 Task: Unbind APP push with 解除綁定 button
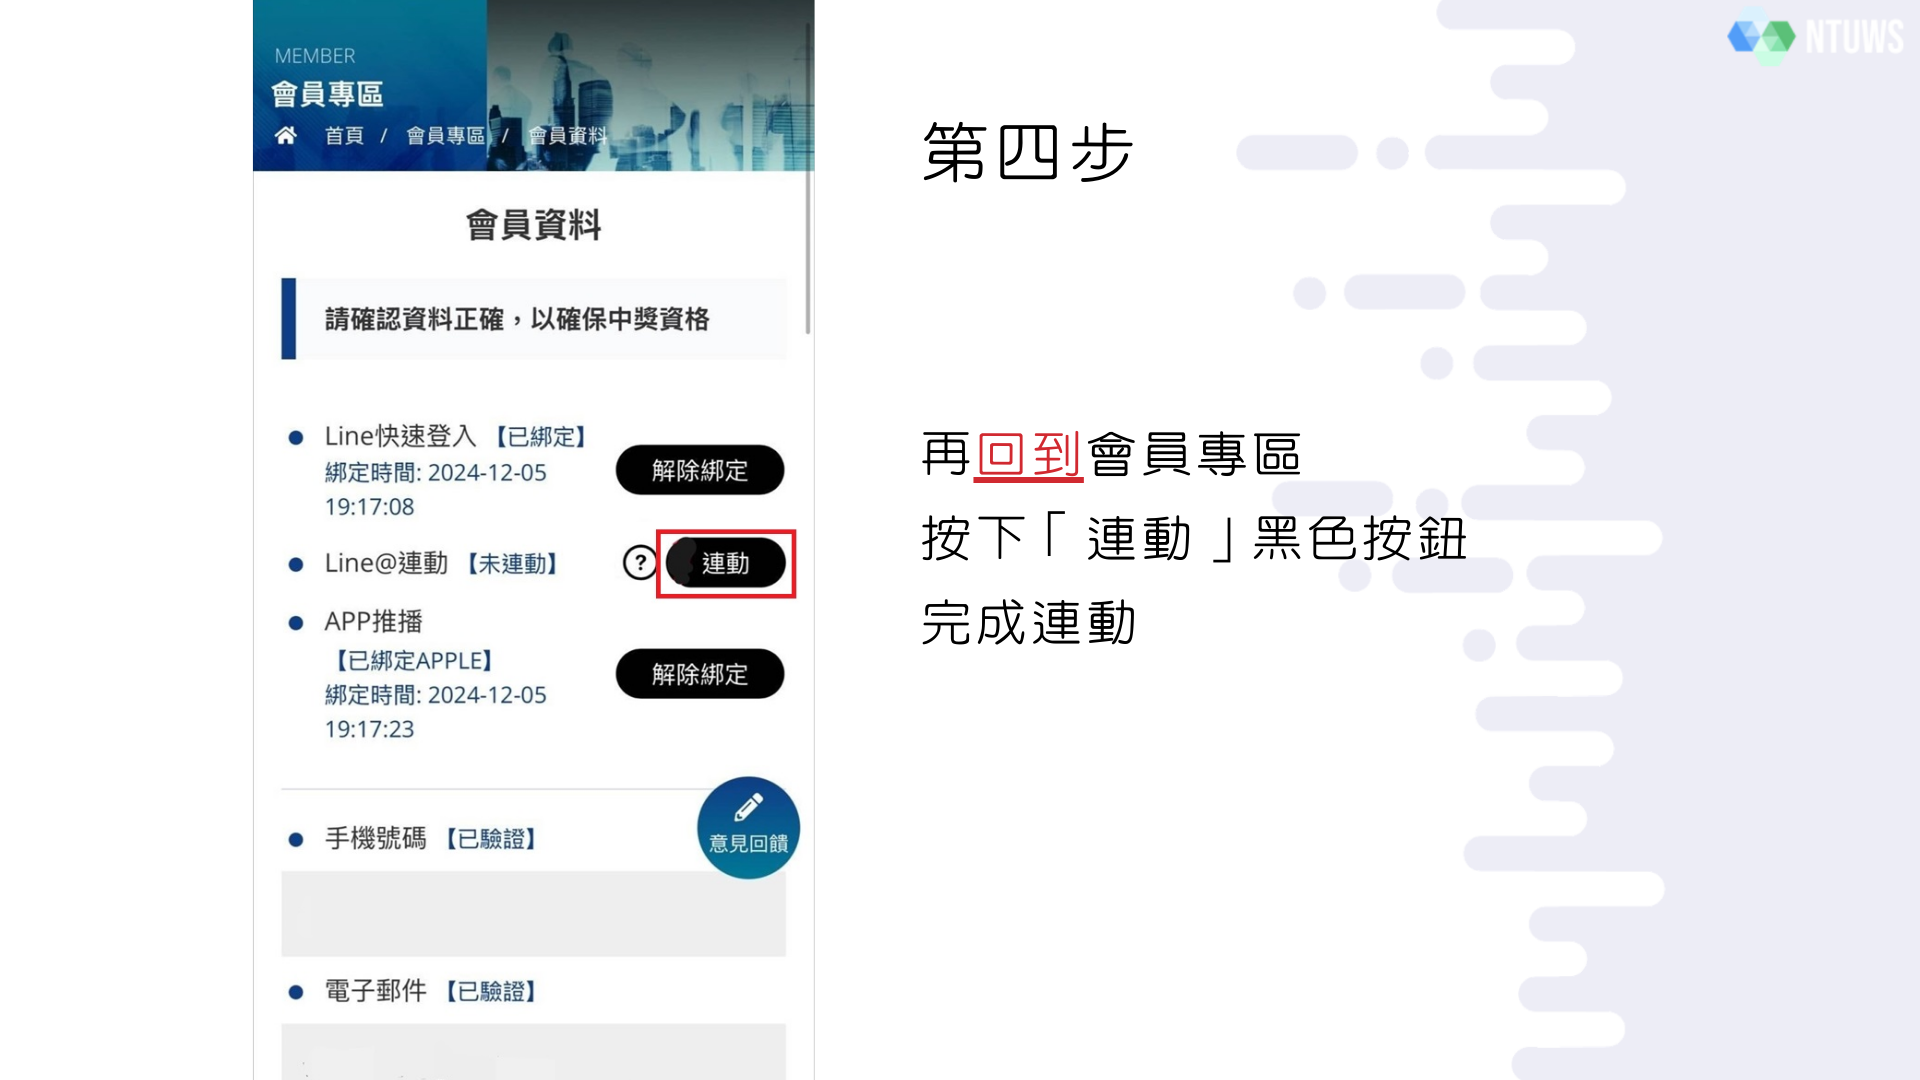tap(700, 674)
